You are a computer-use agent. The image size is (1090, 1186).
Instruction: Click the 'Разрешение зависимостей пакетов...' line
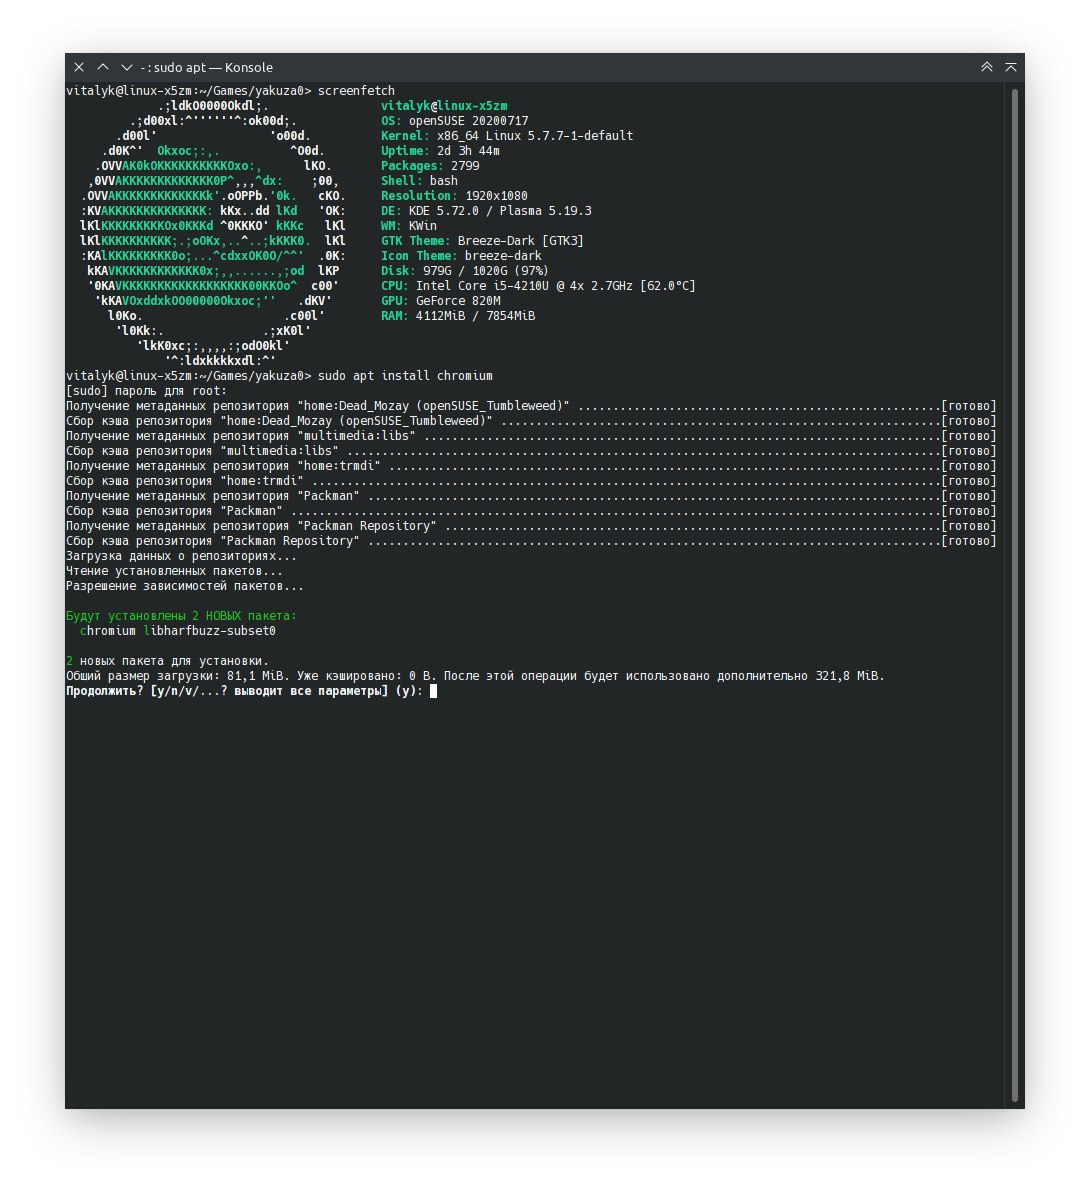185,586
